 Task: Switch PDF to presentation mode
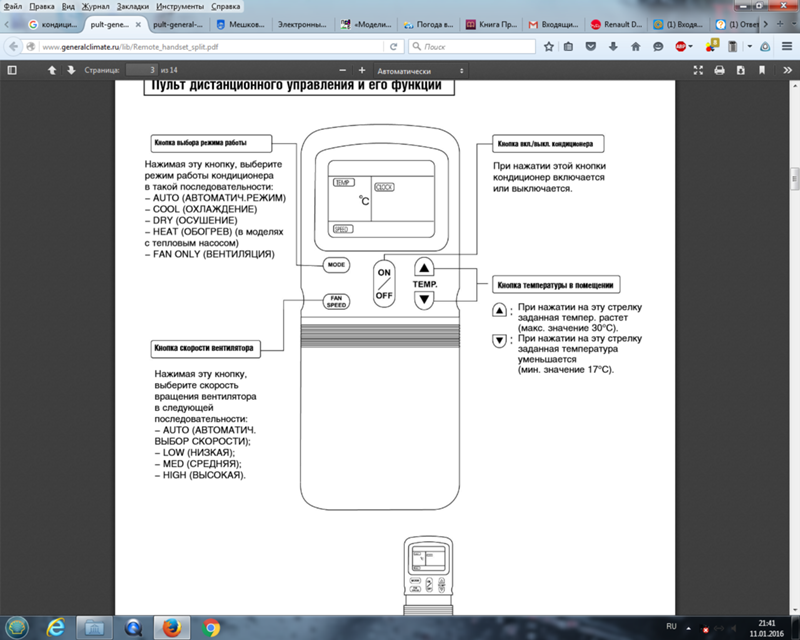[x=697, y=70]
